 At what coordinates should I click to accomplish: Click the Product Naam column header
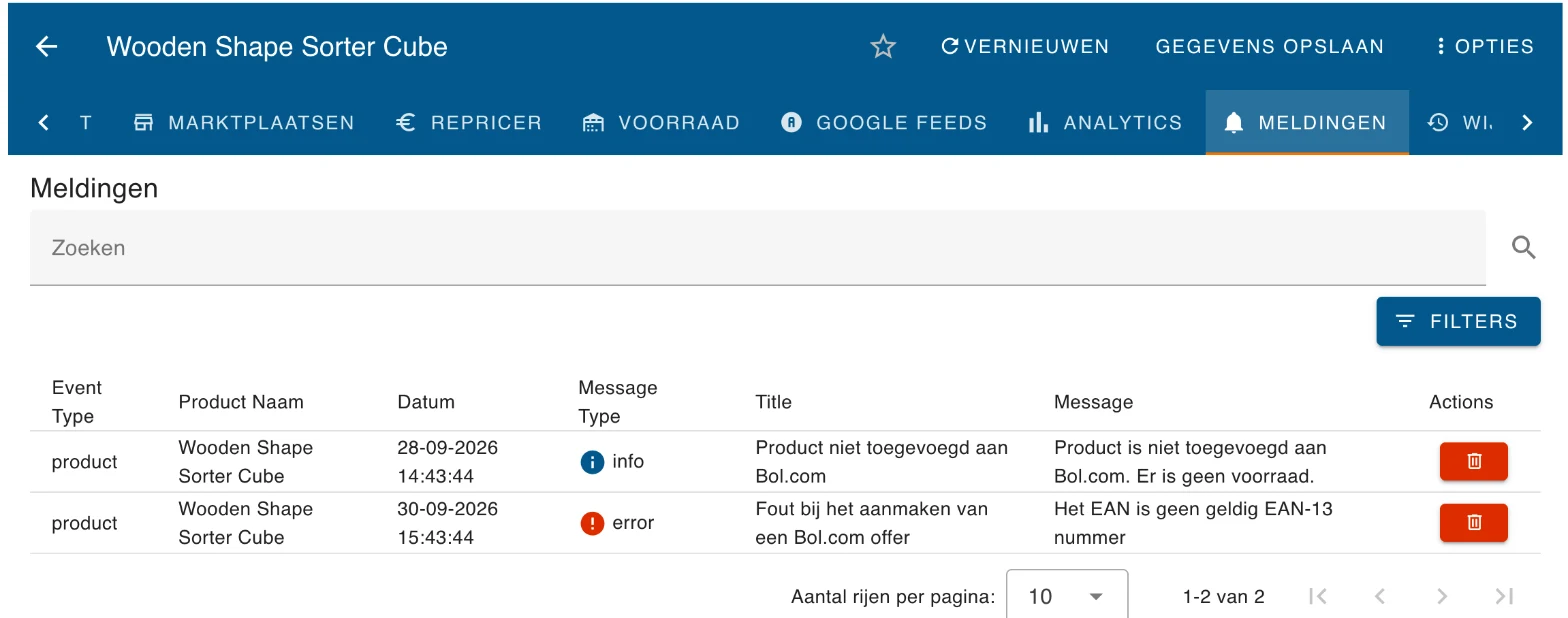click(x=241, y=402)
